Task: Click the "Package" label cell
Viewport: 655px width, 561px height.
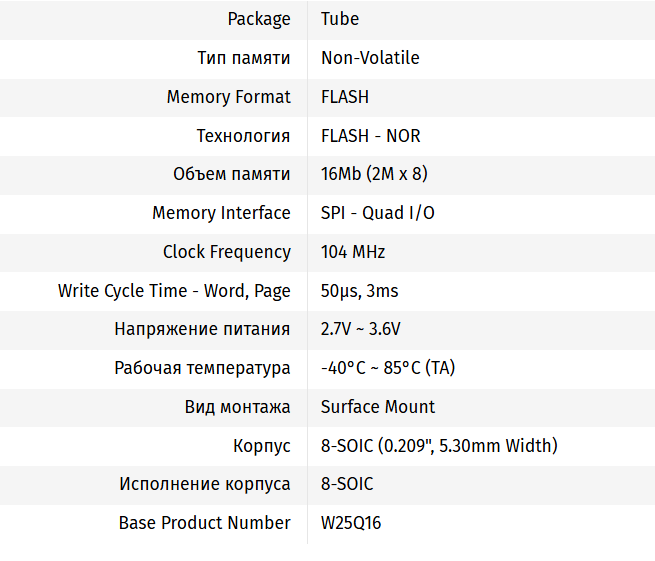Action: (259, 19)
